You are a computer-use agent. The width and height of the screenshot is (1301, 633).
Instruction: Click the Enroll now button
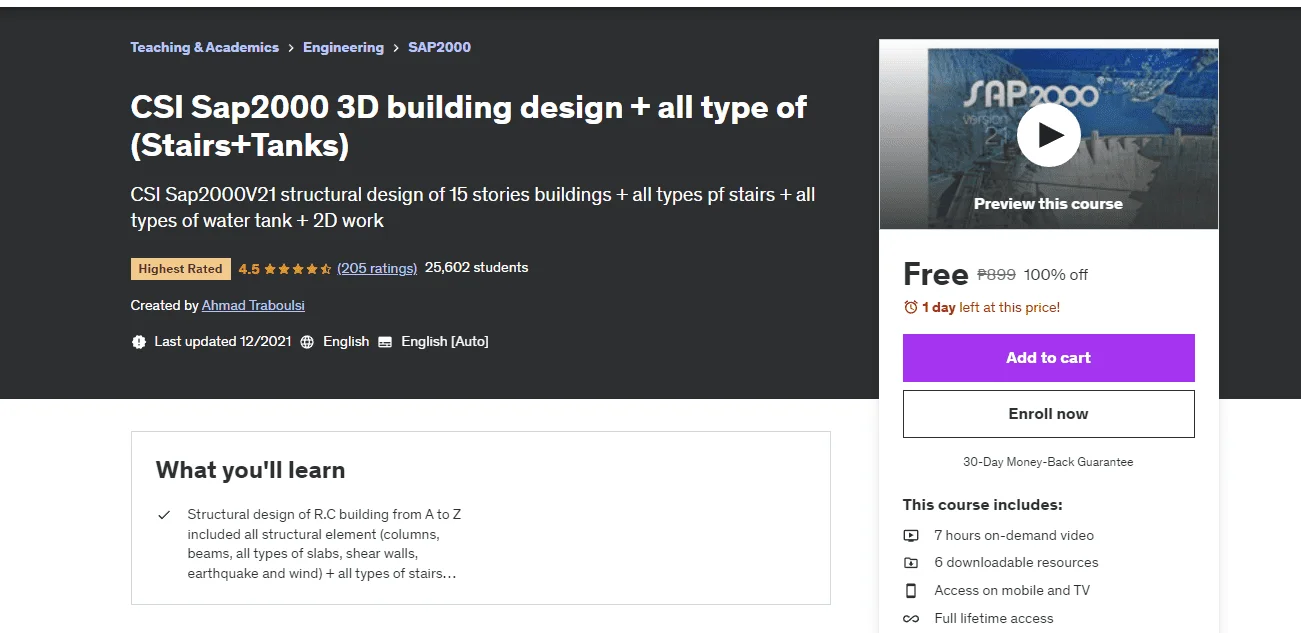(x=1048, y=414)
